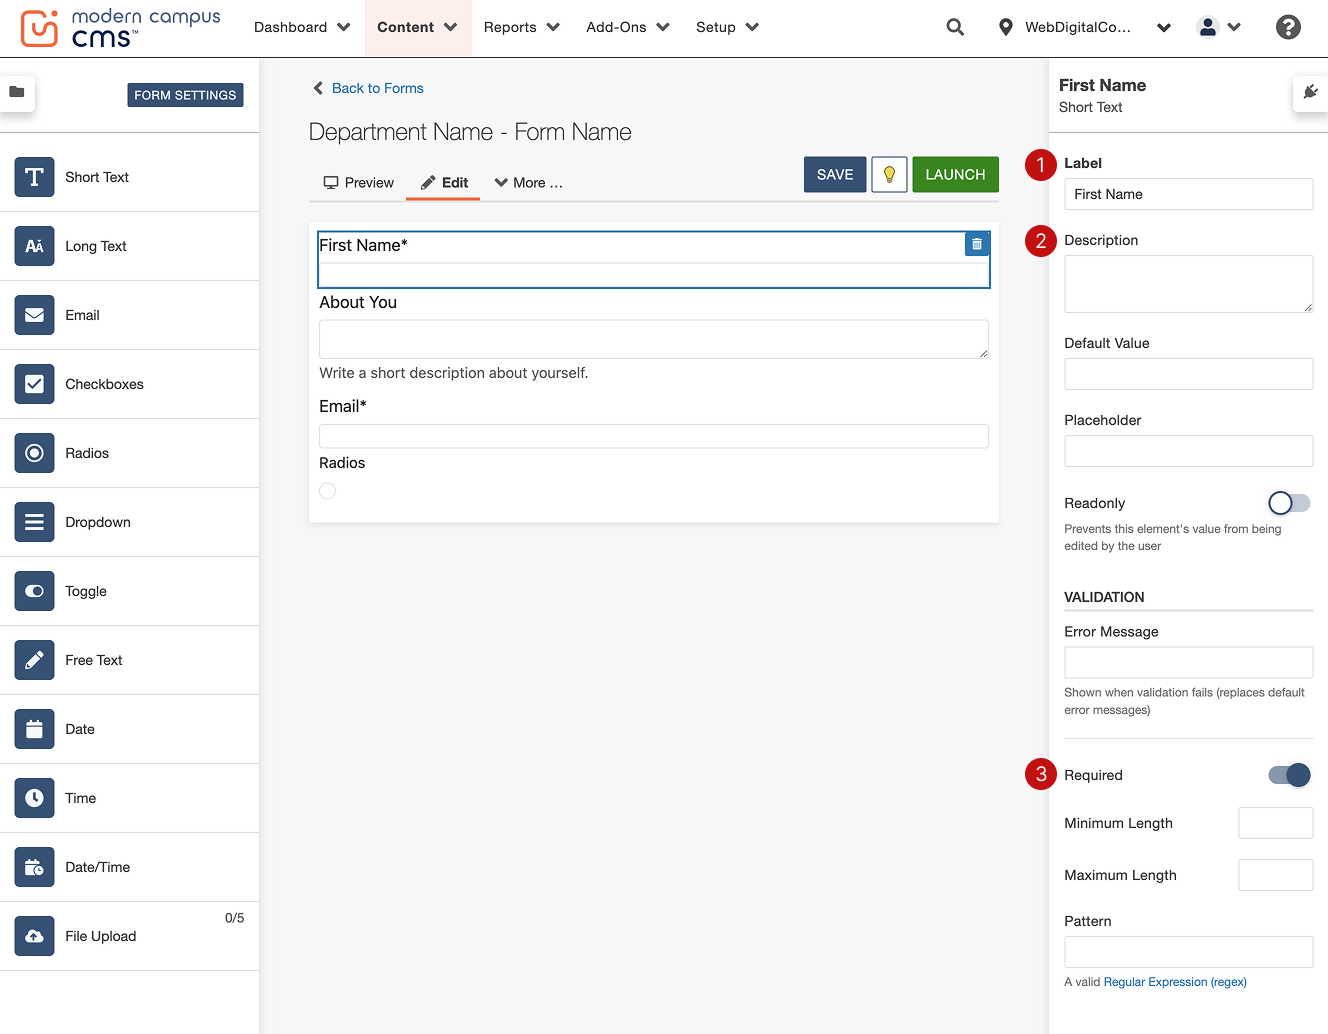
Task: Click the green Launch button
Action: pos(954,175)
